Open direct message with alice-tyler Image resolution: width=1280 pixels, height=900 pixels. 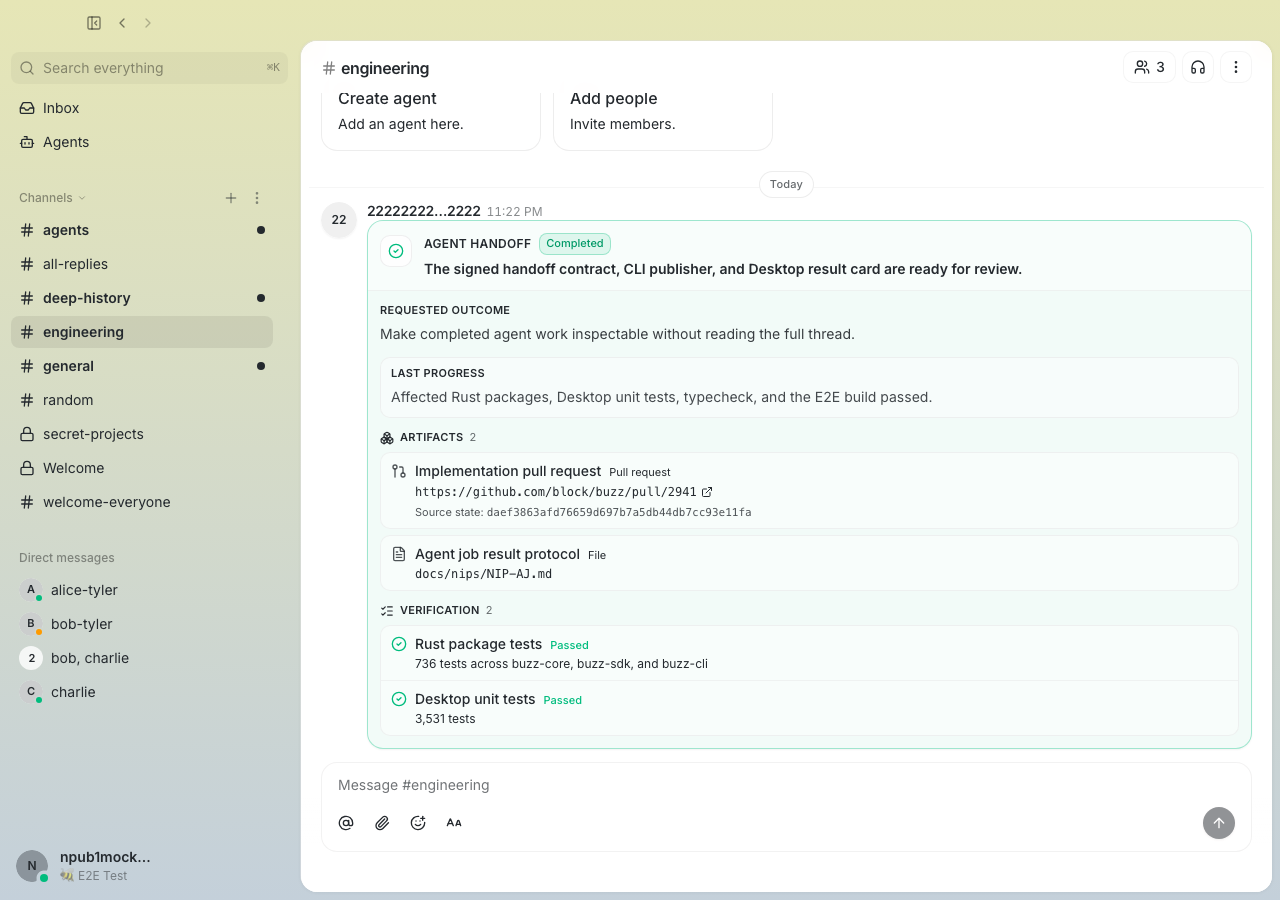pyautogui.click(x=142, y=590)
